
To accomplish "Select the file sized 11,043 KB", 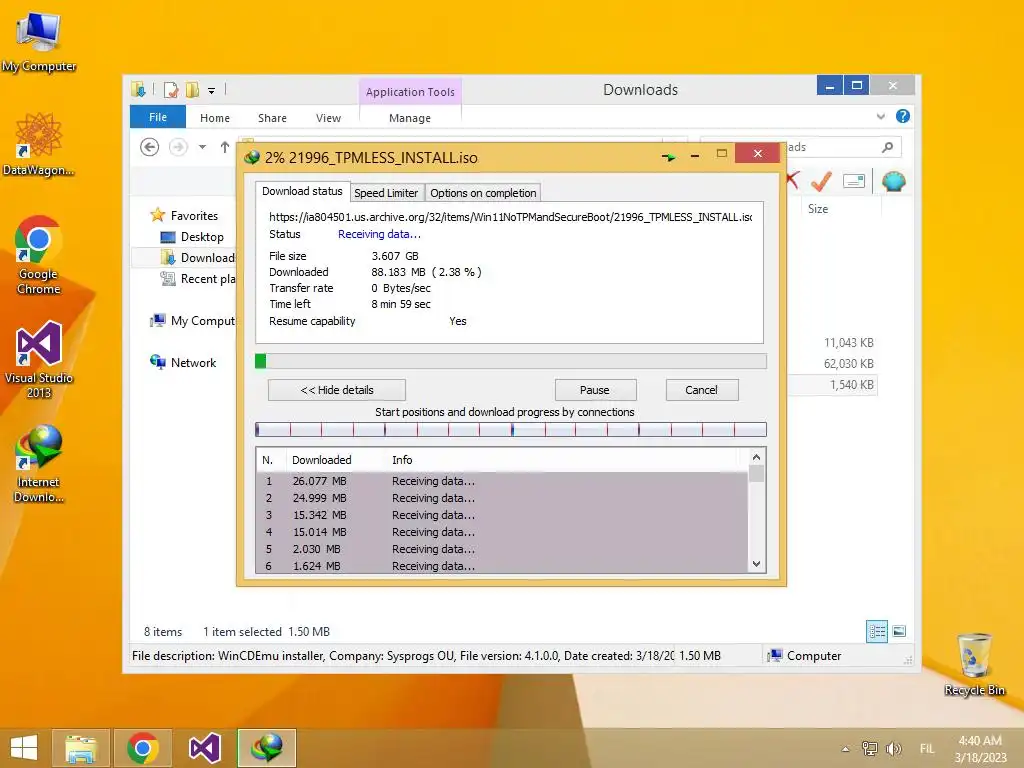I will coord(848,343).
